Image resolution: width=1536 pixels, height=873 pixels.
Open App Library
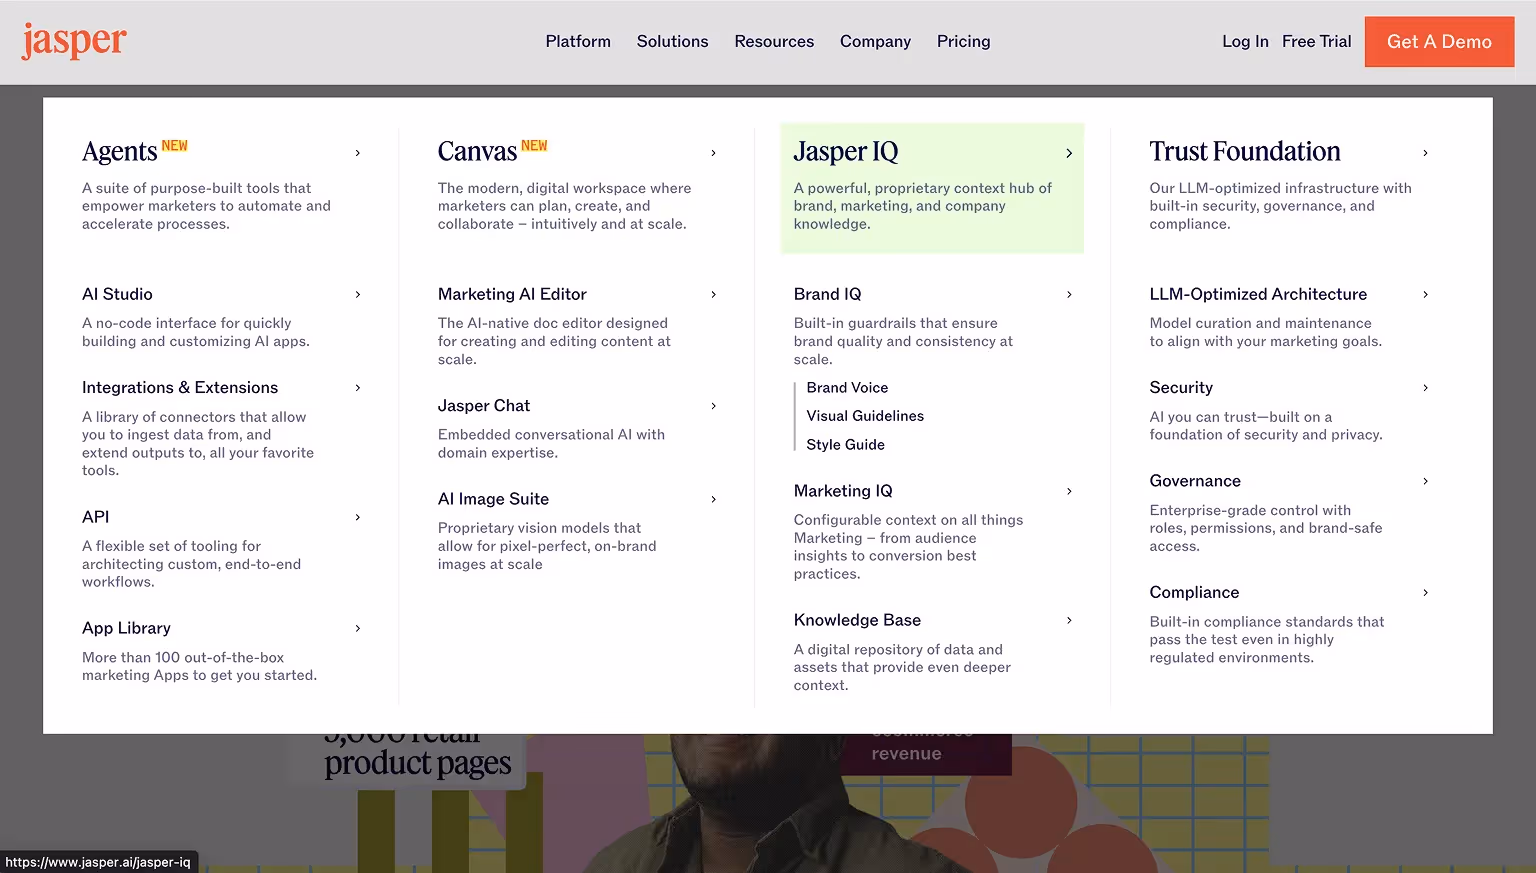(126, 628)
